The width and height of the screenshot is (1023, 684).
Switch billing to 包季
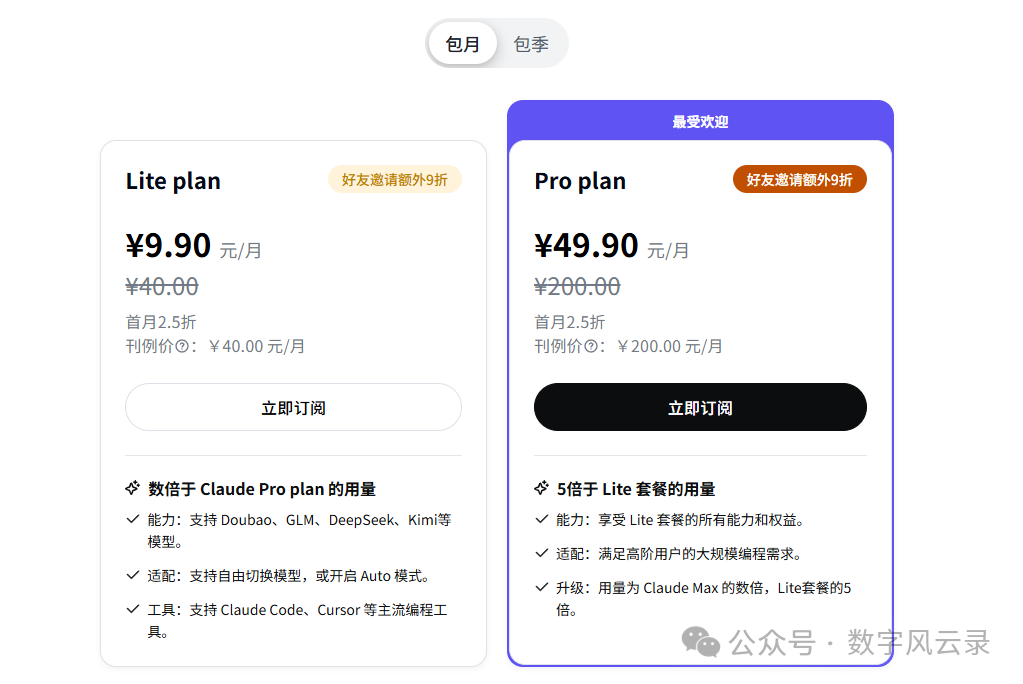pyautogui.click(x=531, y=43)
